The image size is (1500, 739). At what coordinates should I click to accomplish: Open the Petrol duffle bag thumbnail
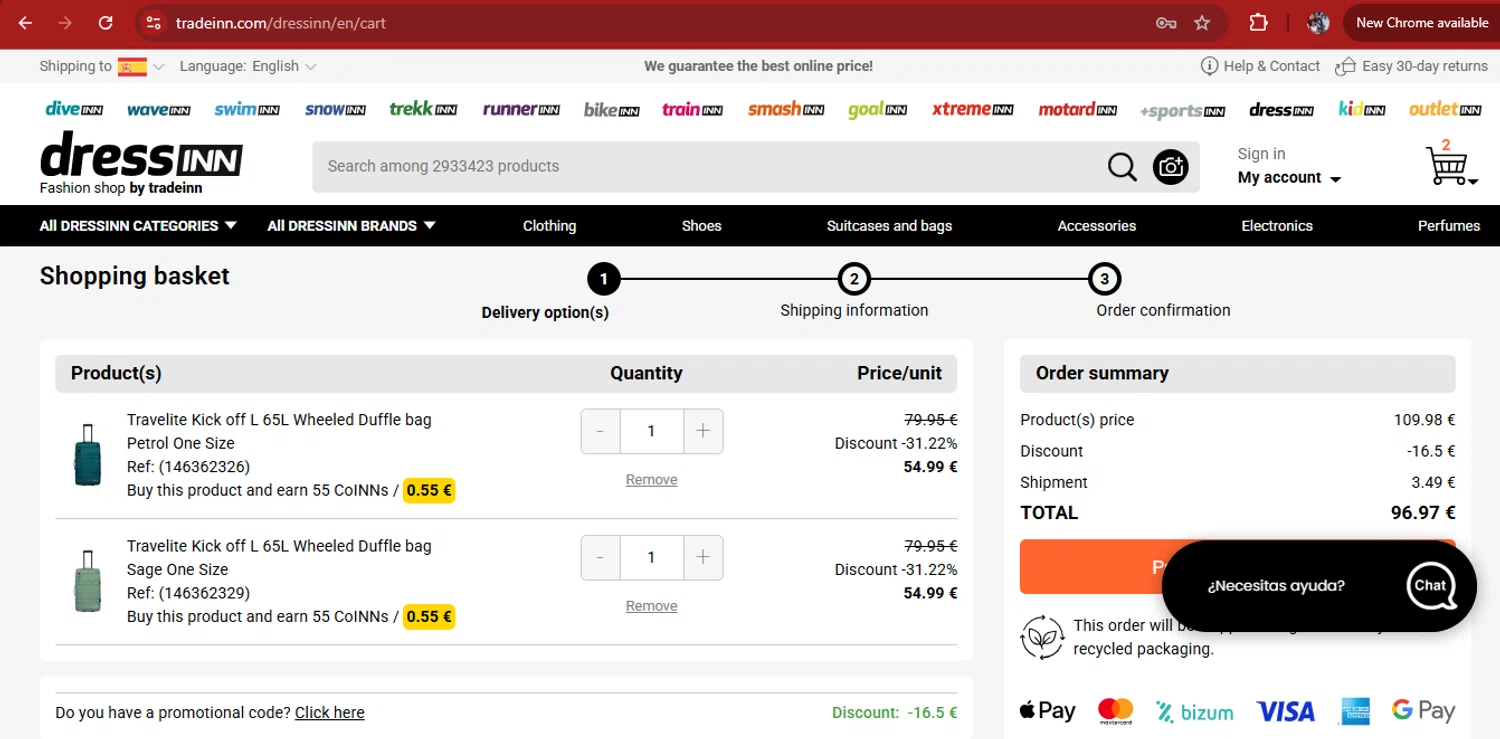88,455
